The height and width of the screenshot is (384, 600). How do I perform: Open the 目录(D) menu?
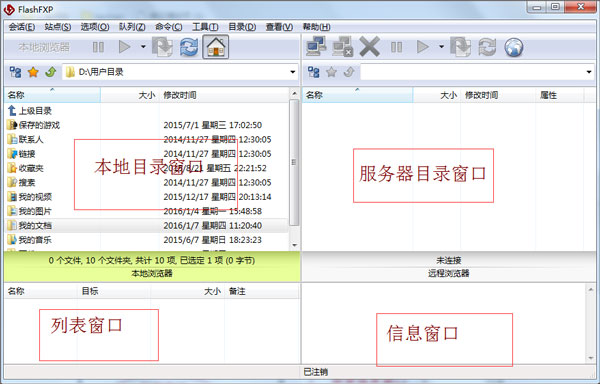(242, 27)
